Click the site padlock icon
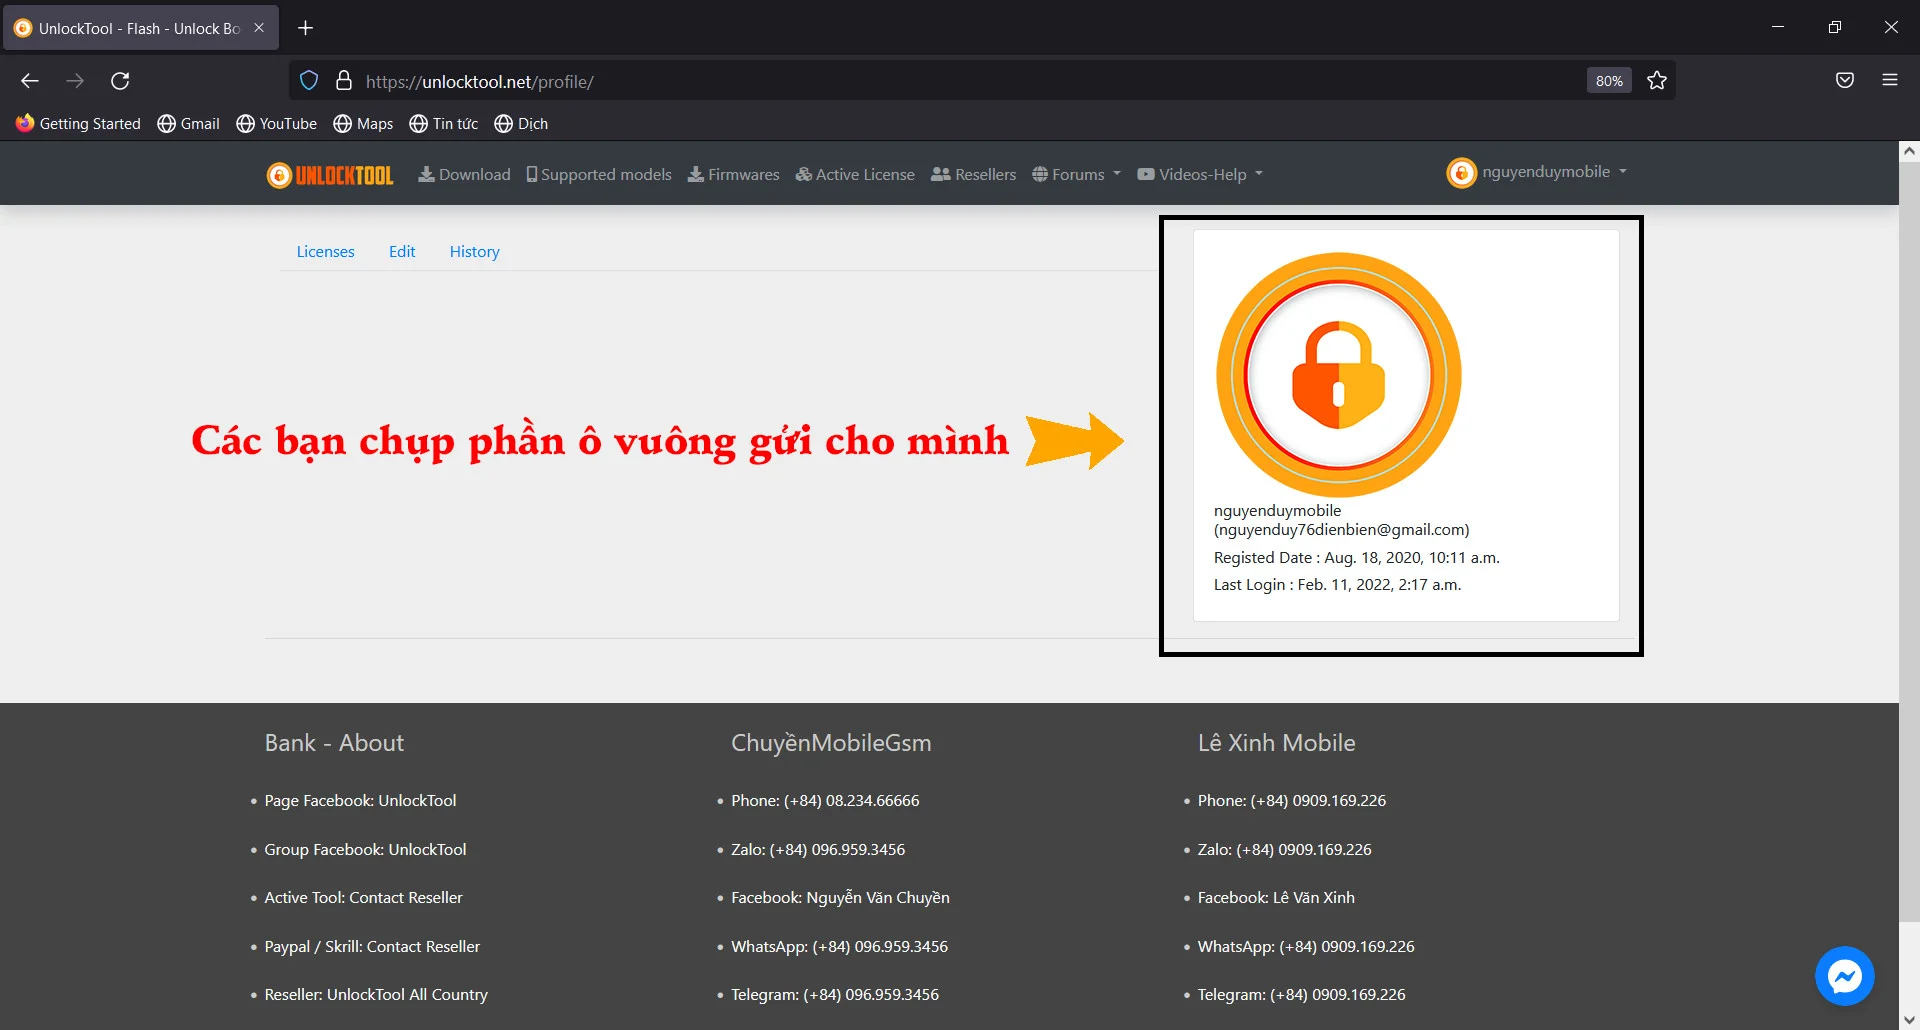This screenshot has height=1030, width=1920. tap(344, 81)
